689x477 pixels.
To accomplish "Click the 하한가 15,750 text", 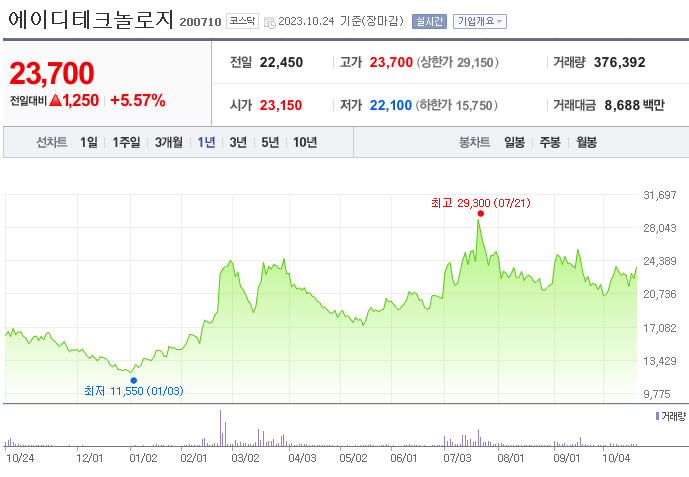I will pyautogui.click(x=457, y=105).
